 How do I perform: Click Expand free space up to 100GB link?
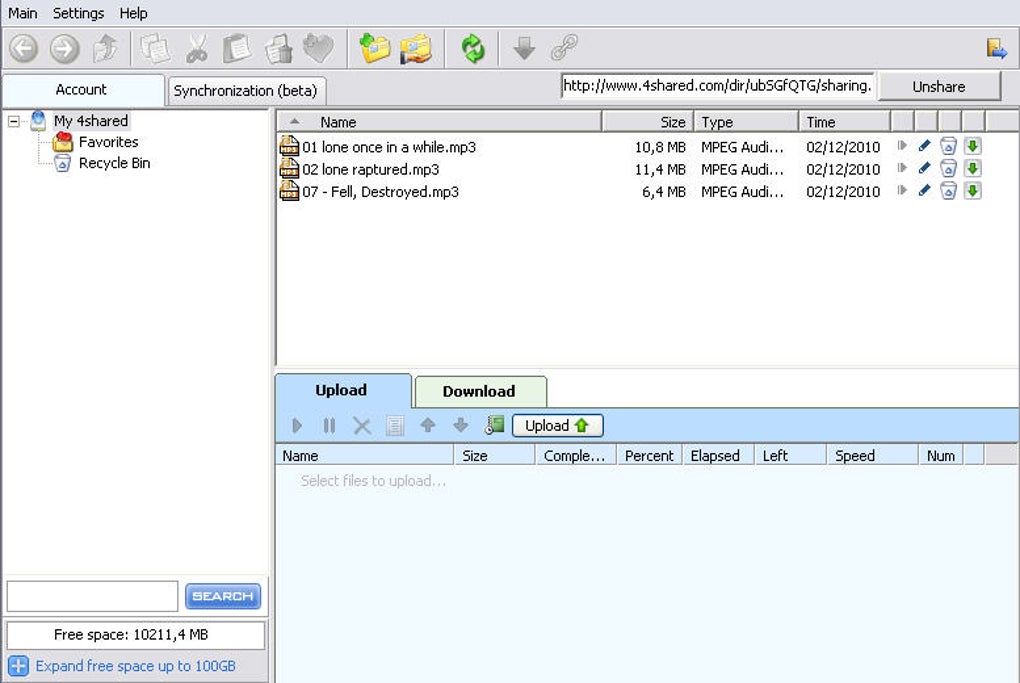(135, 666)
